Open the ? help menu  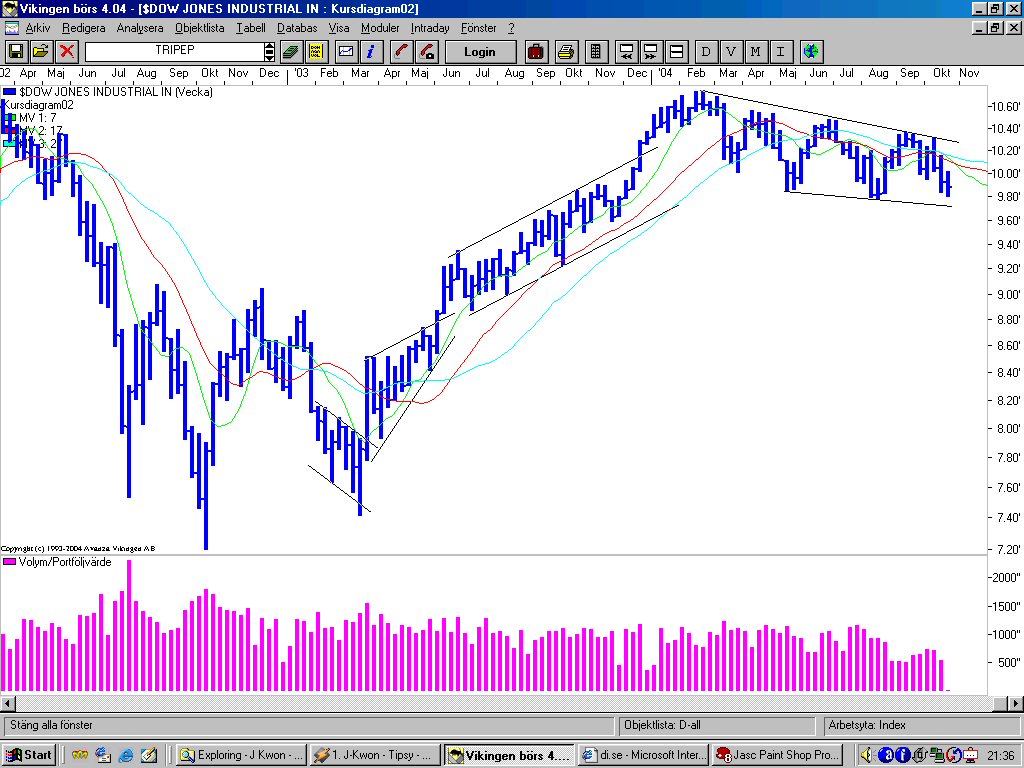click(511, 28)
